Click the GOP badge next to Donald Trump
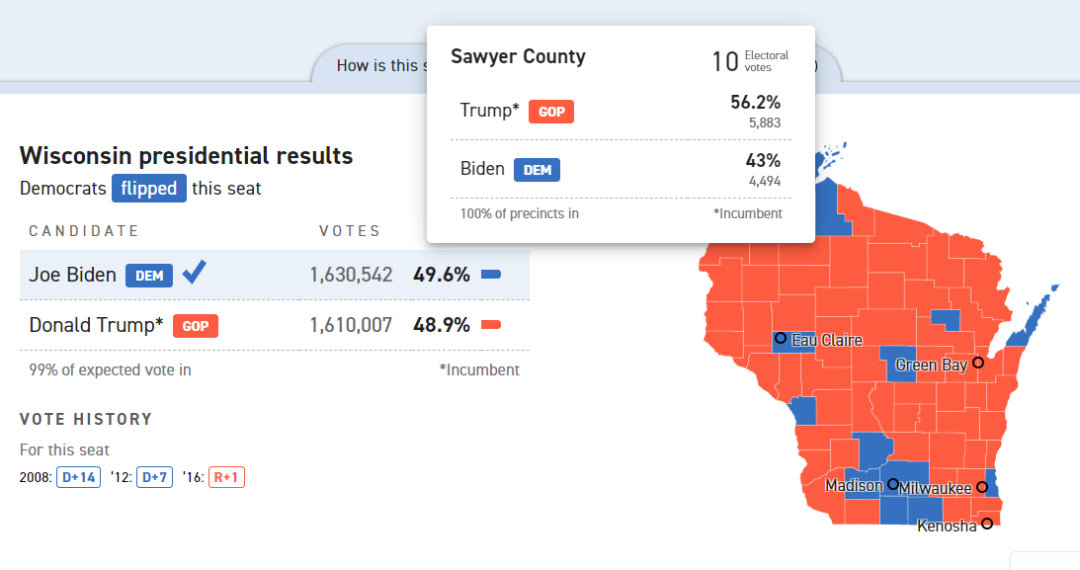This screenshot has height=570, width=1080. click(x=195, y=325)
